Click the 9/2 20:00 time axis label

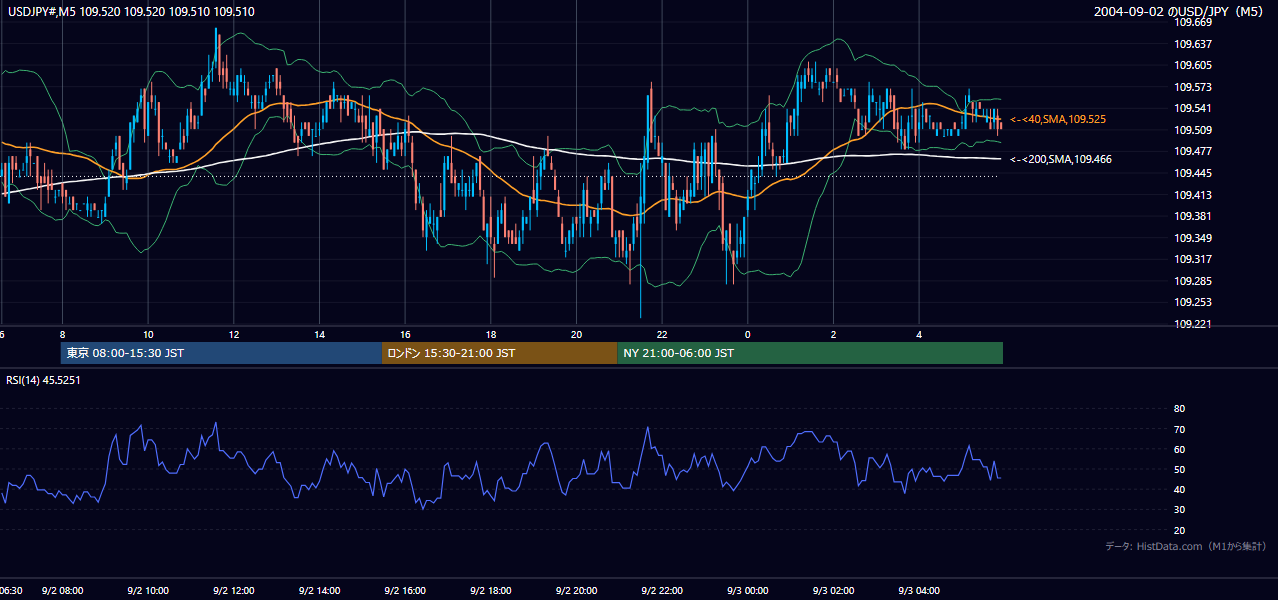click(577, 591)
